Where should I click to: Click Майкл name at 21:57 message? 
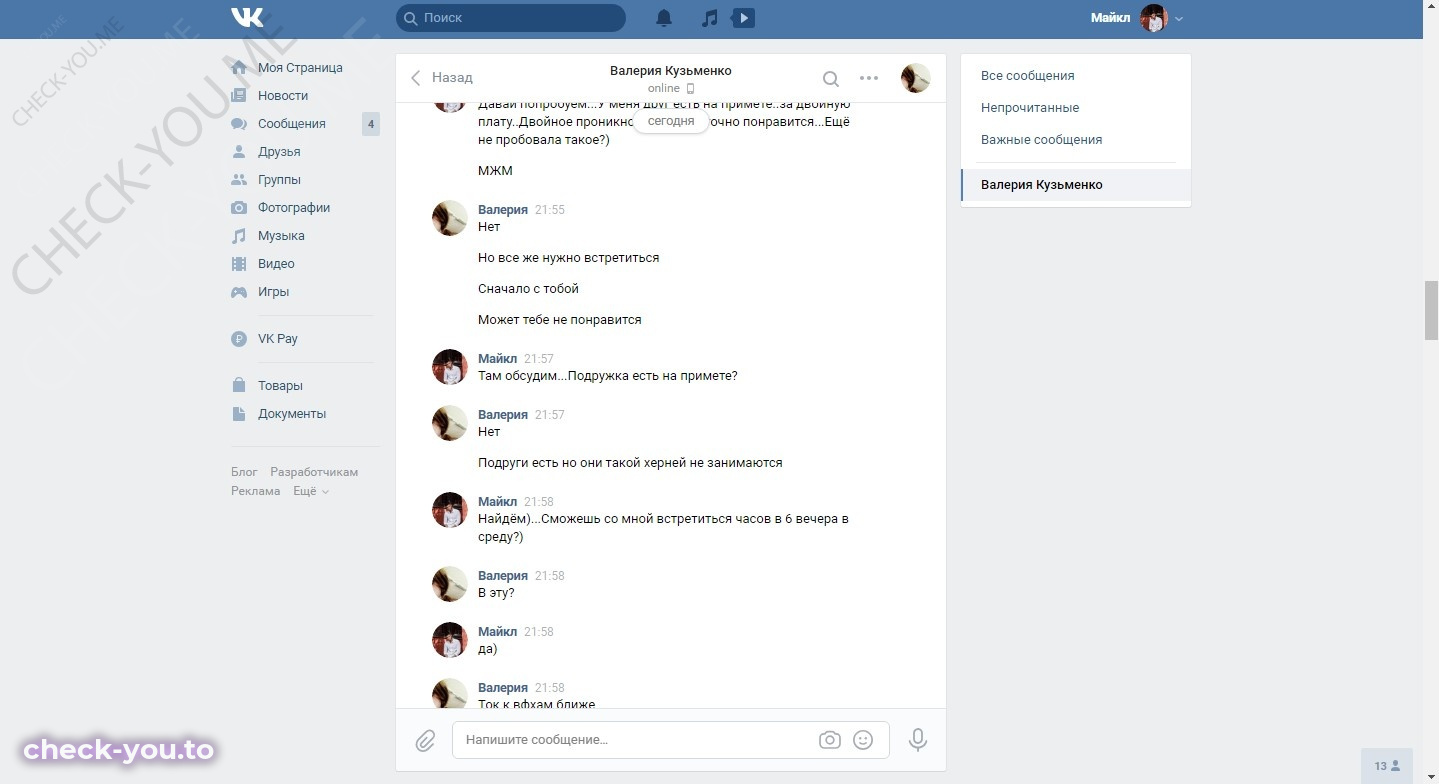(498, 359)
